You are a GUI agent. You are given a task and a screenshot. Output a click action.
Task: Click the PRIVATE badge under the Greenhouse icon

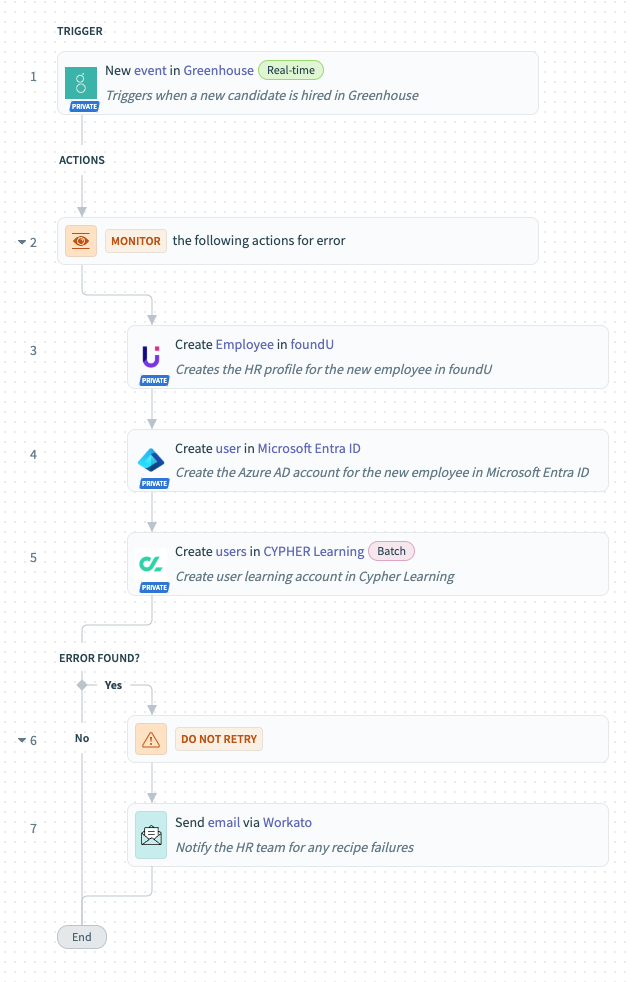click(x=85, y=106)
